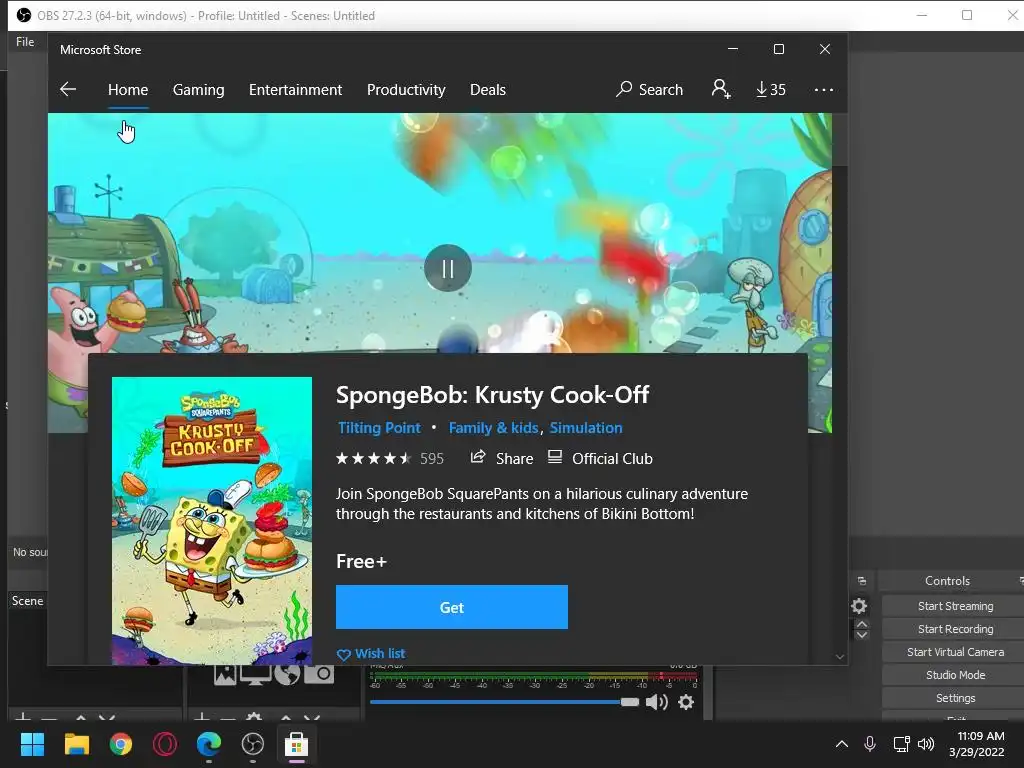Open the volume tray icon
Viewport: 1024px width, 768px height.
[x=926, y=744]
